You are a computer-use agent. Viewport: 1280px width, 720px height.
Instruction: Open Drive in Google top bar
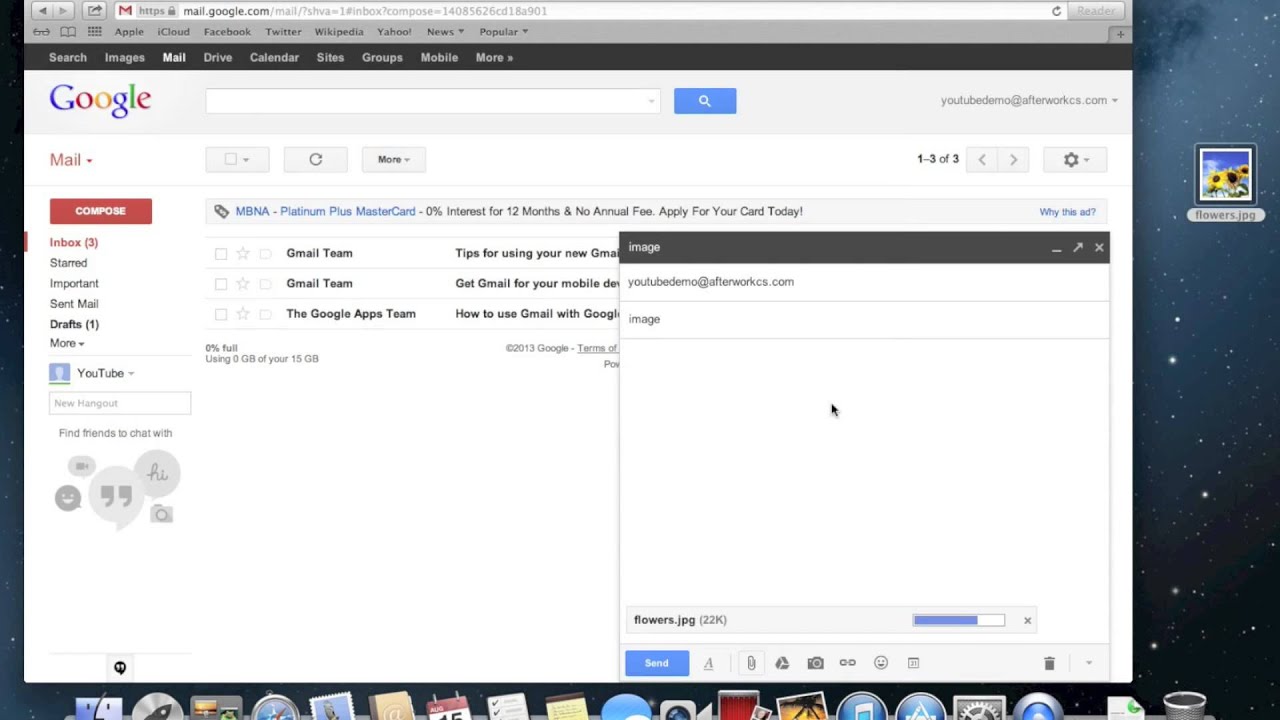click(x=218, y=58)
